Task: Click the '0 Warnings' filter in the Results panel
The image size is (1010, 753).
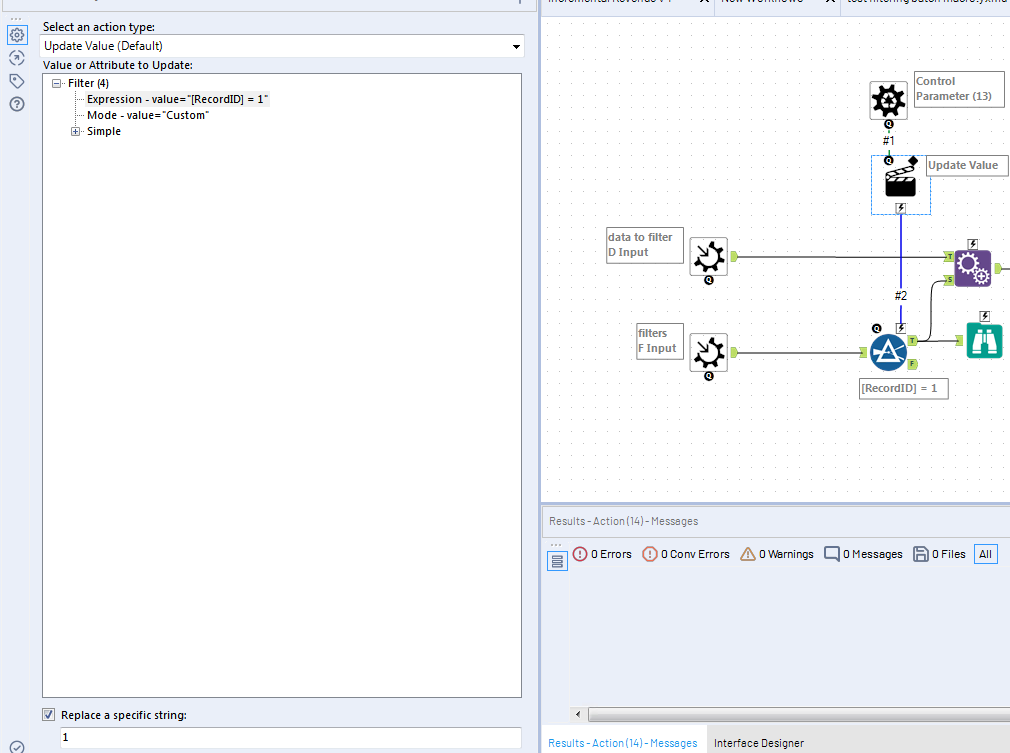Action: pyautogui.click(x=776, y=553)
